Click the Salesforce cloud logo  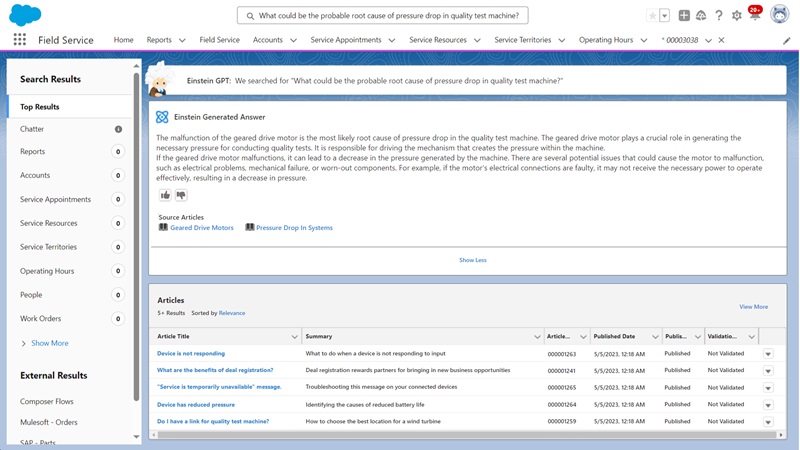pos(25,15)
